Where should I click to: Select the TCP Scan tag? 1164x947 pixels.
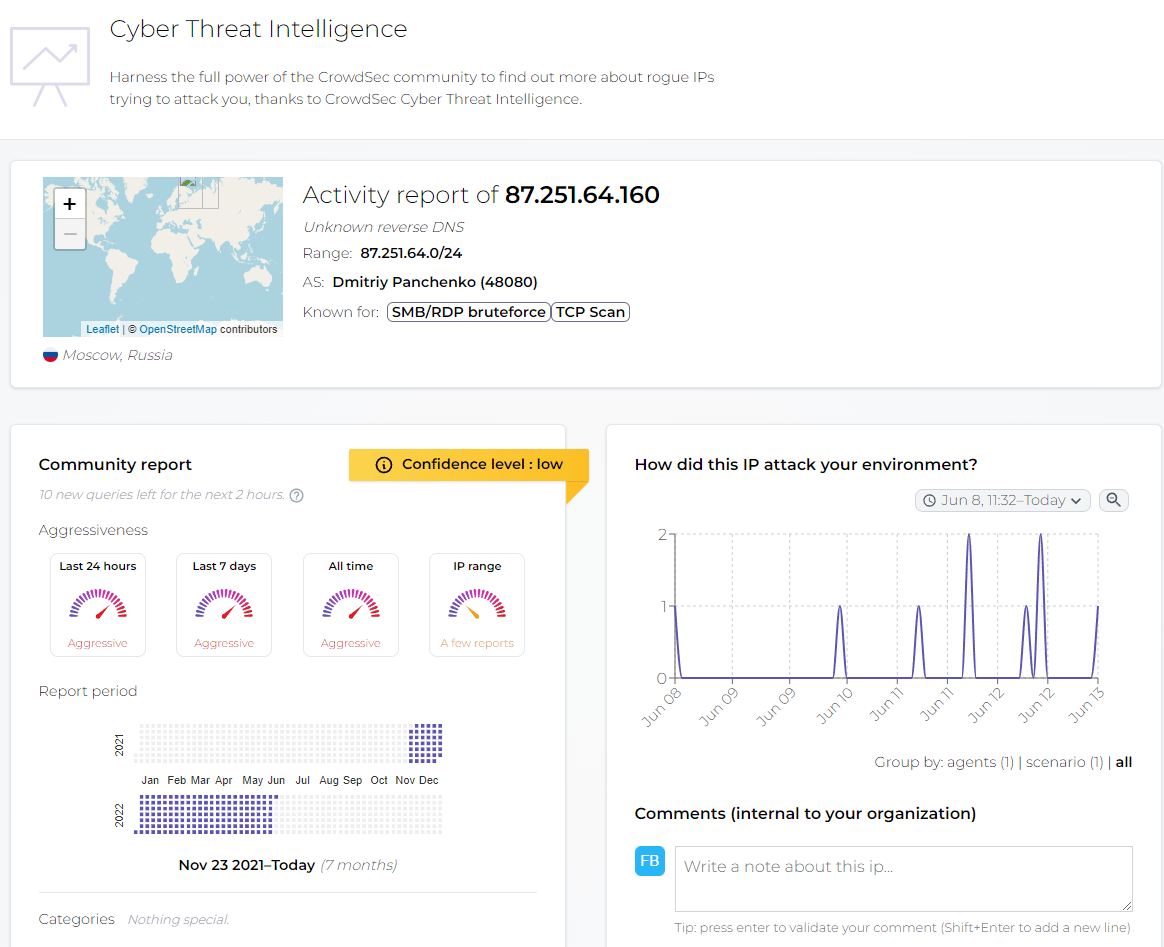pyautogui.click(x=590, y=311)
